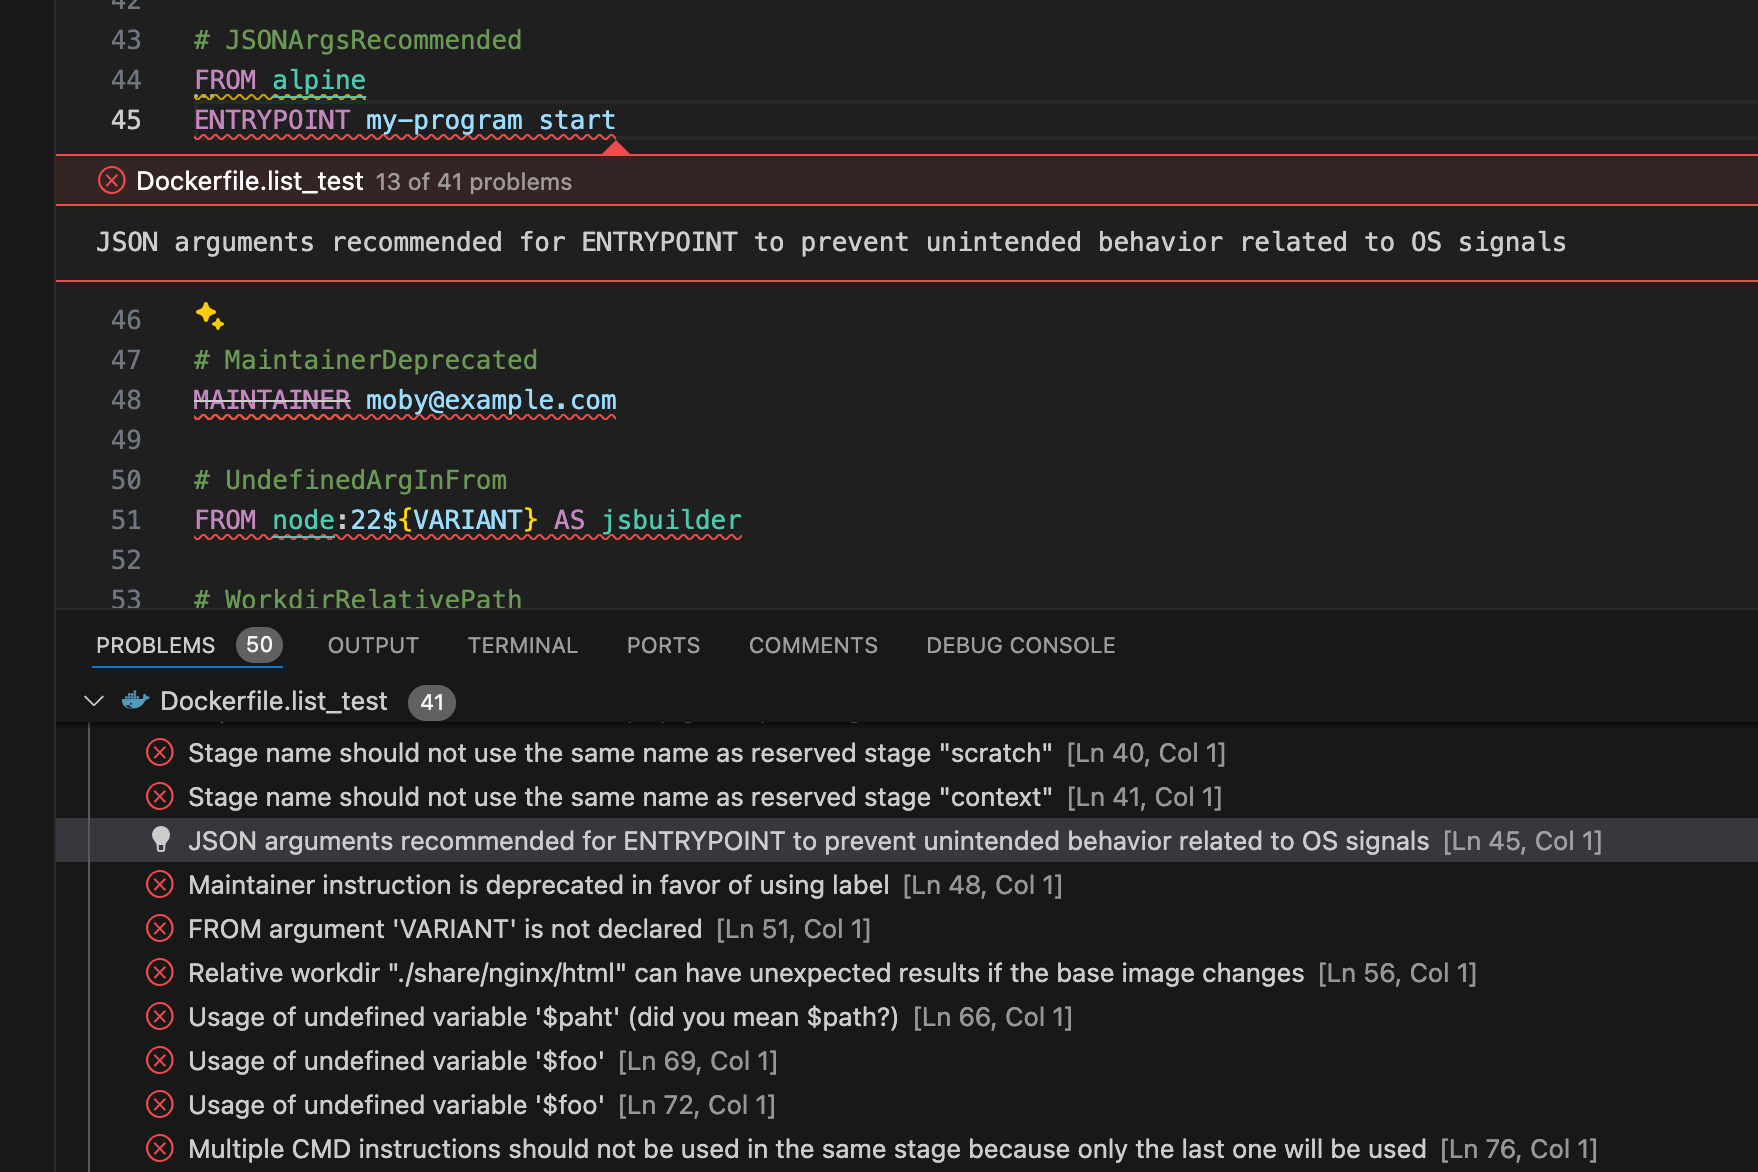Screen dimensions: 1758x1172
Task: Click the lightbulb quick-fix icon for ENTRYPOINT problem
Action: (x=160, y=840)
